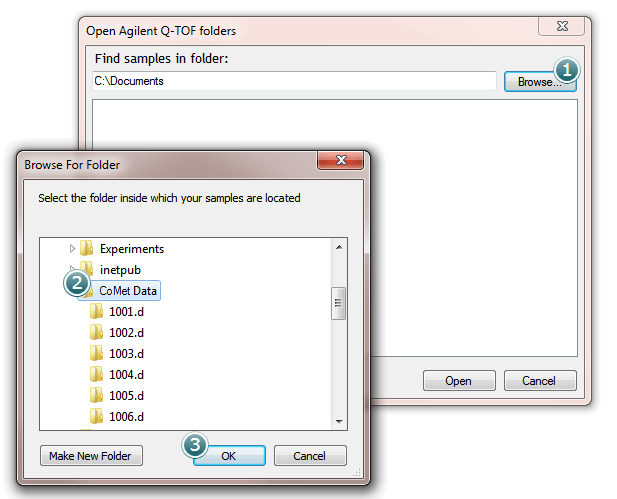
Task: Click the 1004.d folder icon
Action: point(96,374)
